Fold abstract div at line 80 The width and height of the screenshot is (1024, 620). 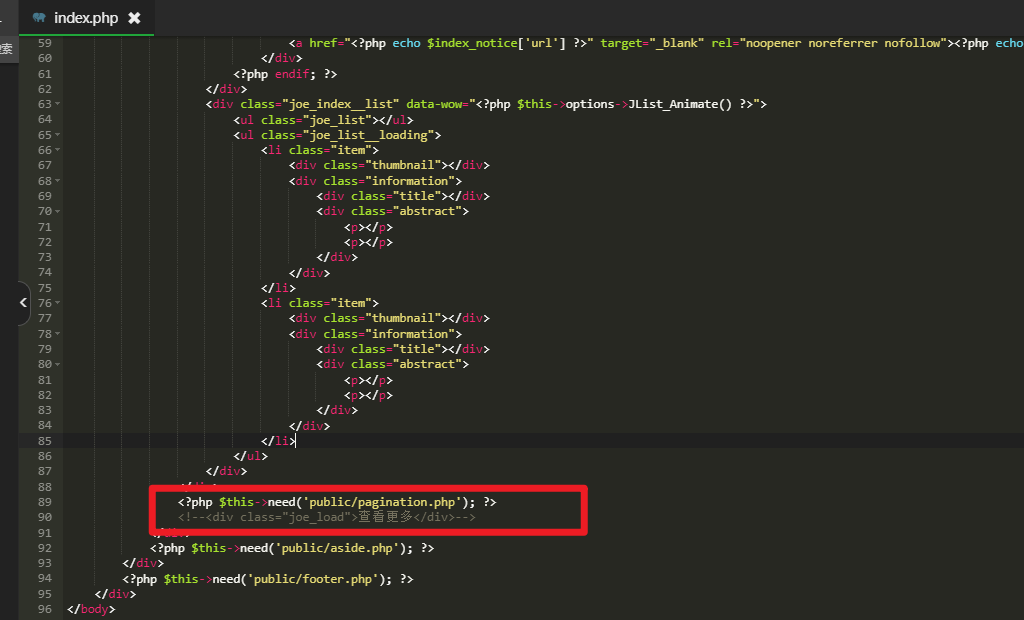[x=58, y=364]
